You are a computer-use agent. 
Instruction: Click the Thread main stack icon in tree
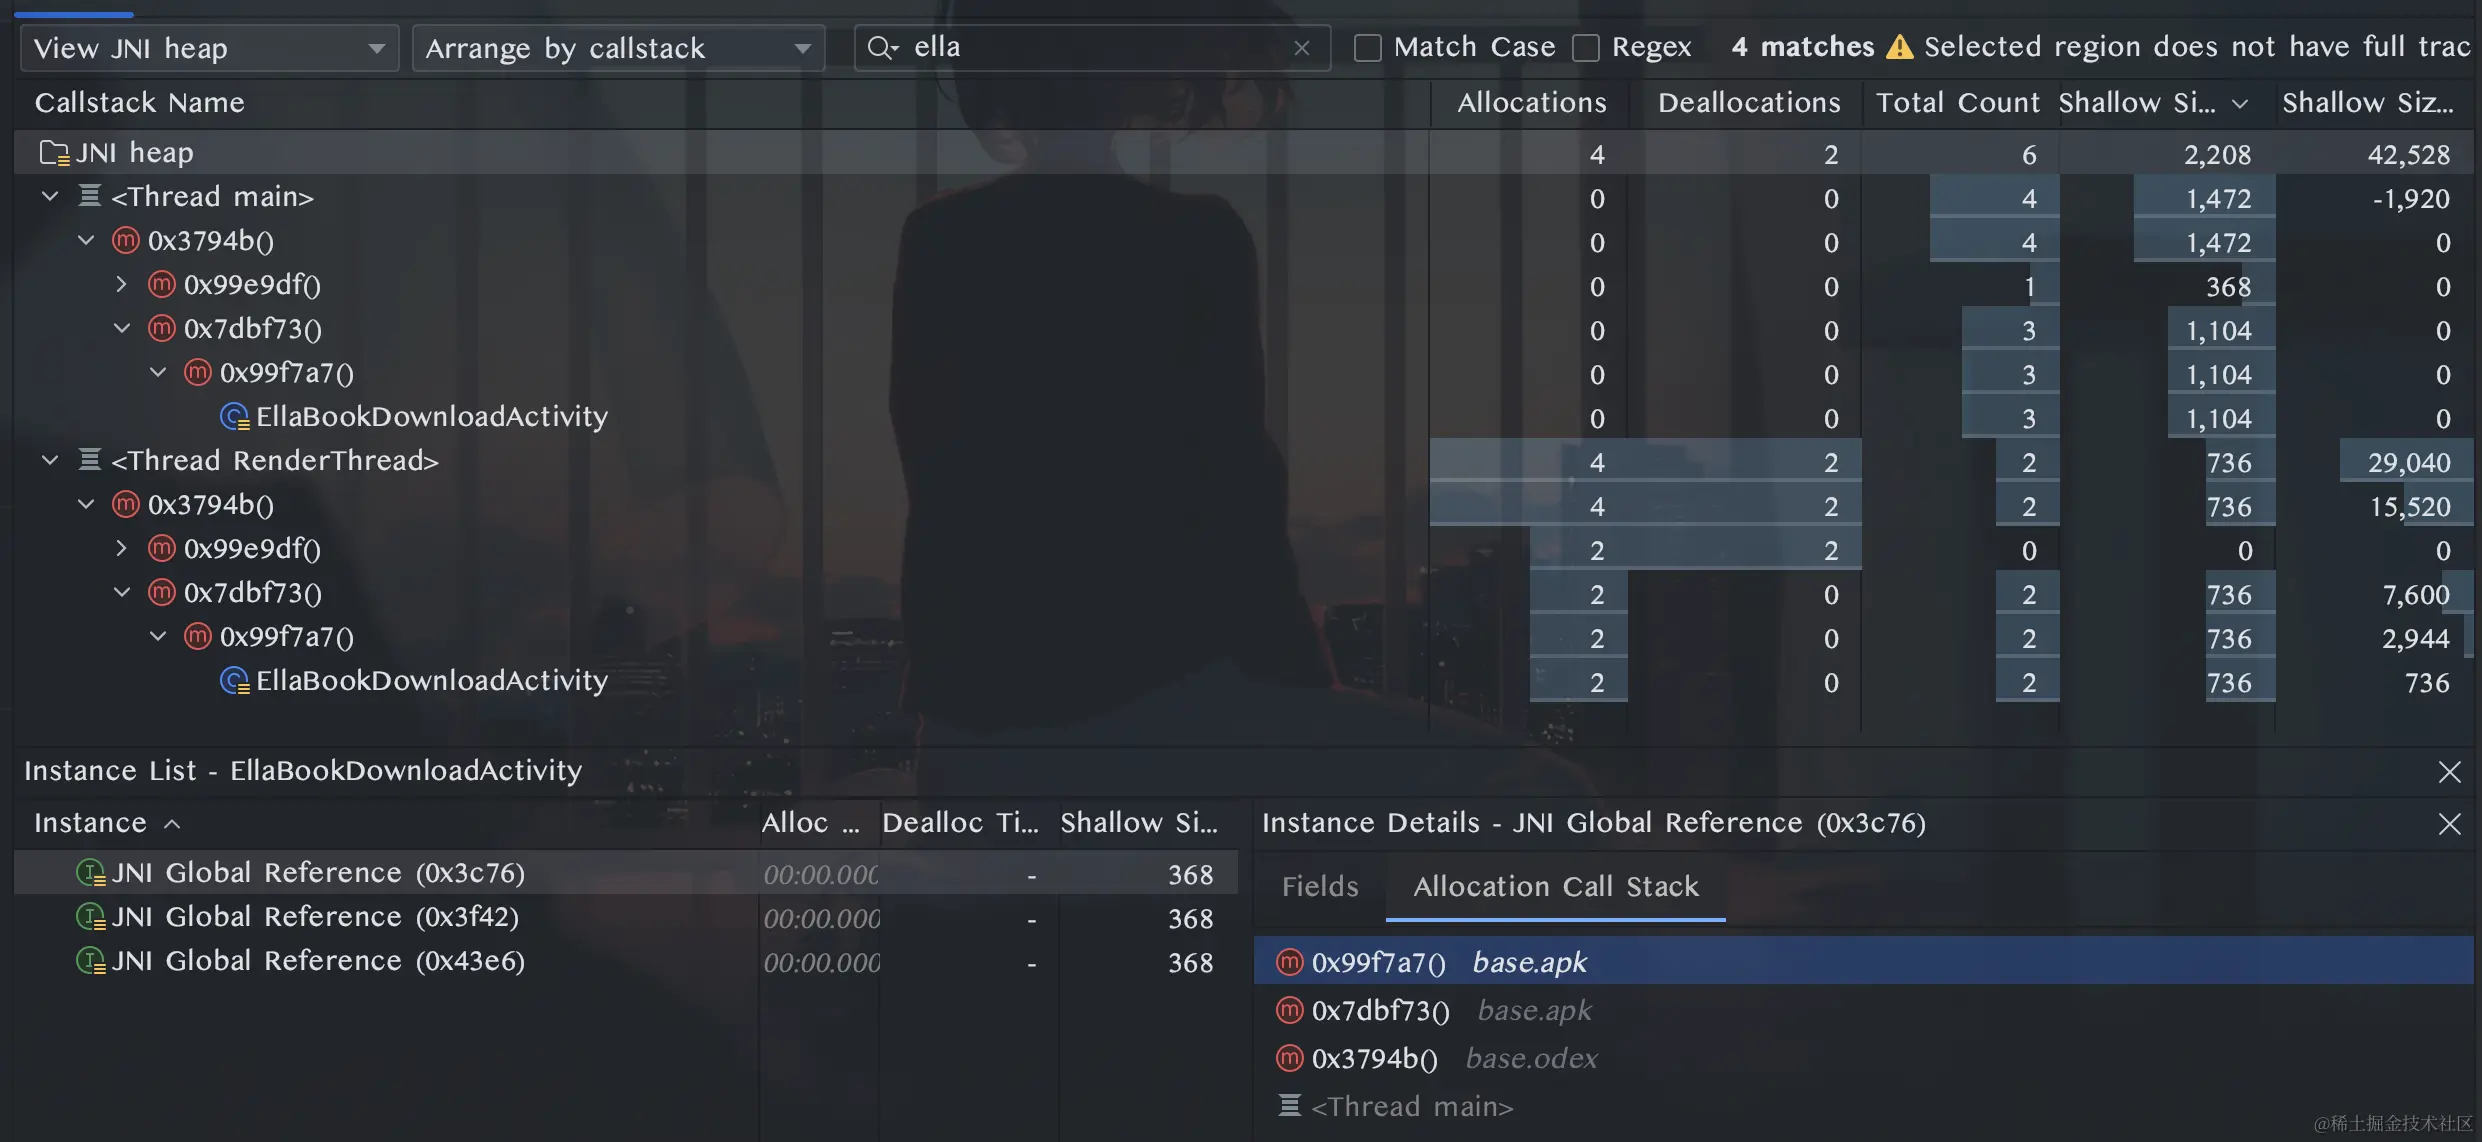click(x=90, y=196)
